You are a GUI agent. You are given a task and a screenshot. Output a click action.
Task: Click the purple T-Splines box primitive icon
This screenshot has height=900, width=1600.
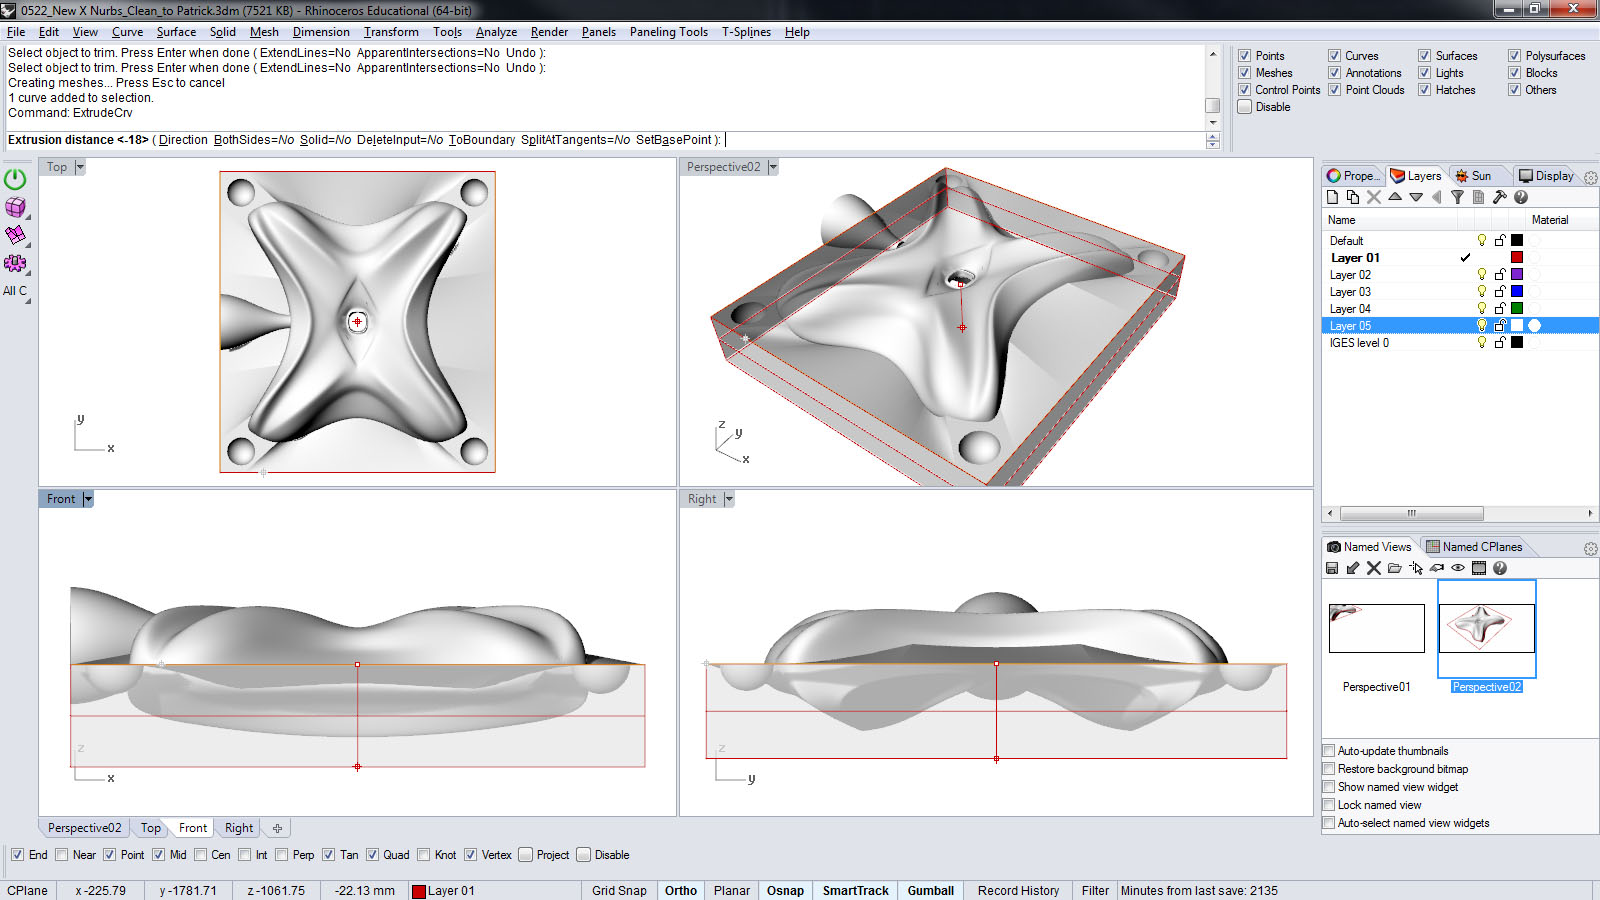coord(15,207)
